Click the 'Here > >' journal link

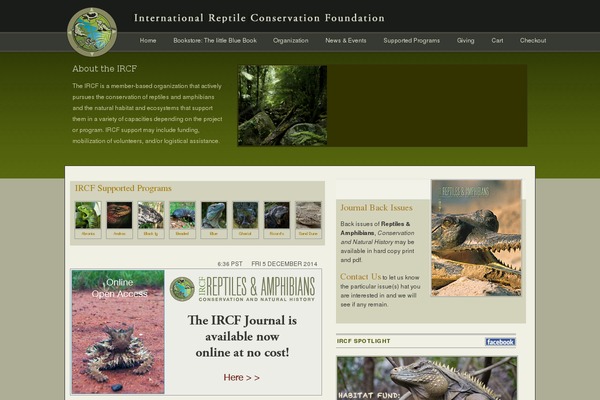(241, 378)
